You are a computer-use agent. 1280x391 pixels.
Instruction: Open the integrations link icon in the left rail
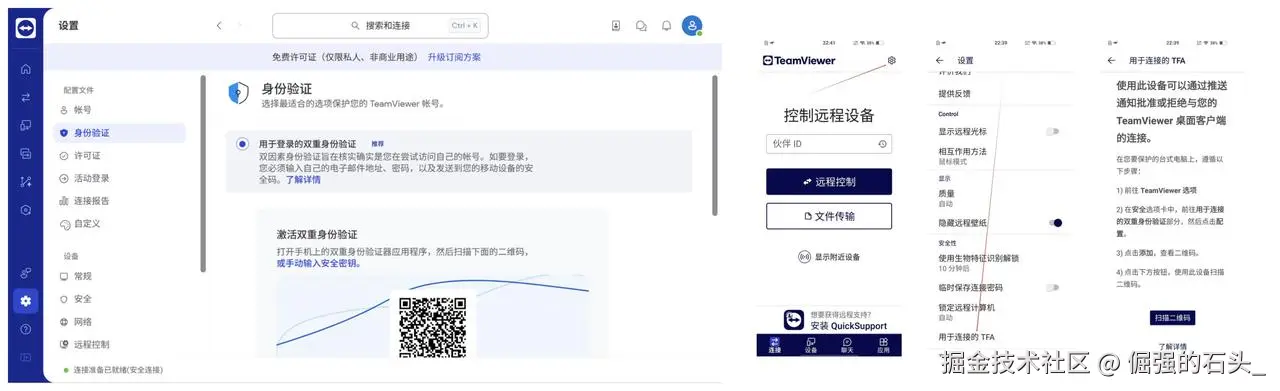click(x=26, y=273)
